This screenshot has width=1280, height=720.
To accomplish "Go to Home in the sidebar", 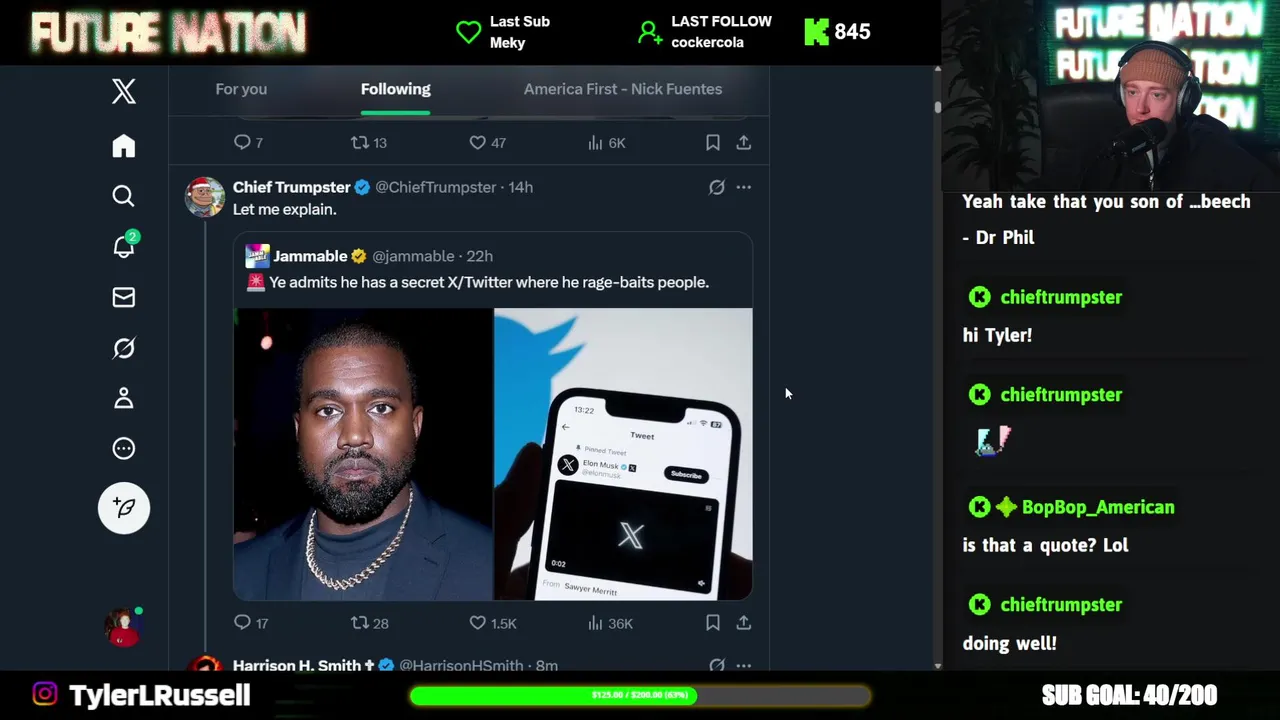I will [124, 146].
